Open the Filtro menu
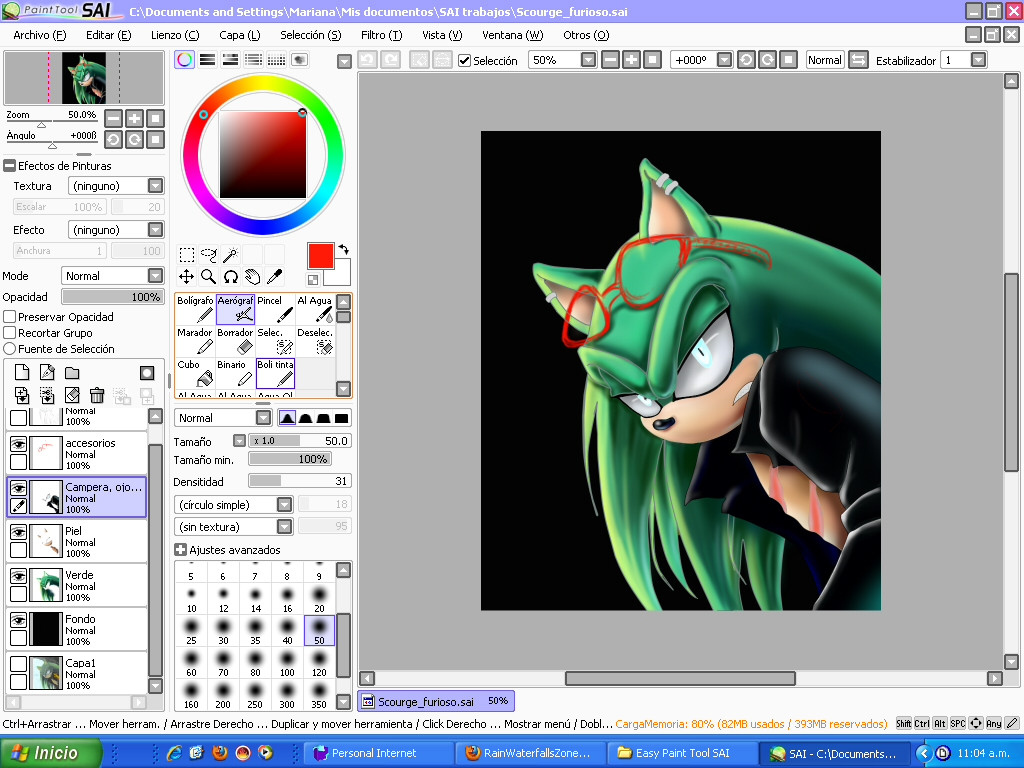The height and width of the screenshot is (768, 1024). pyautogui.click(x=381, y=35)
